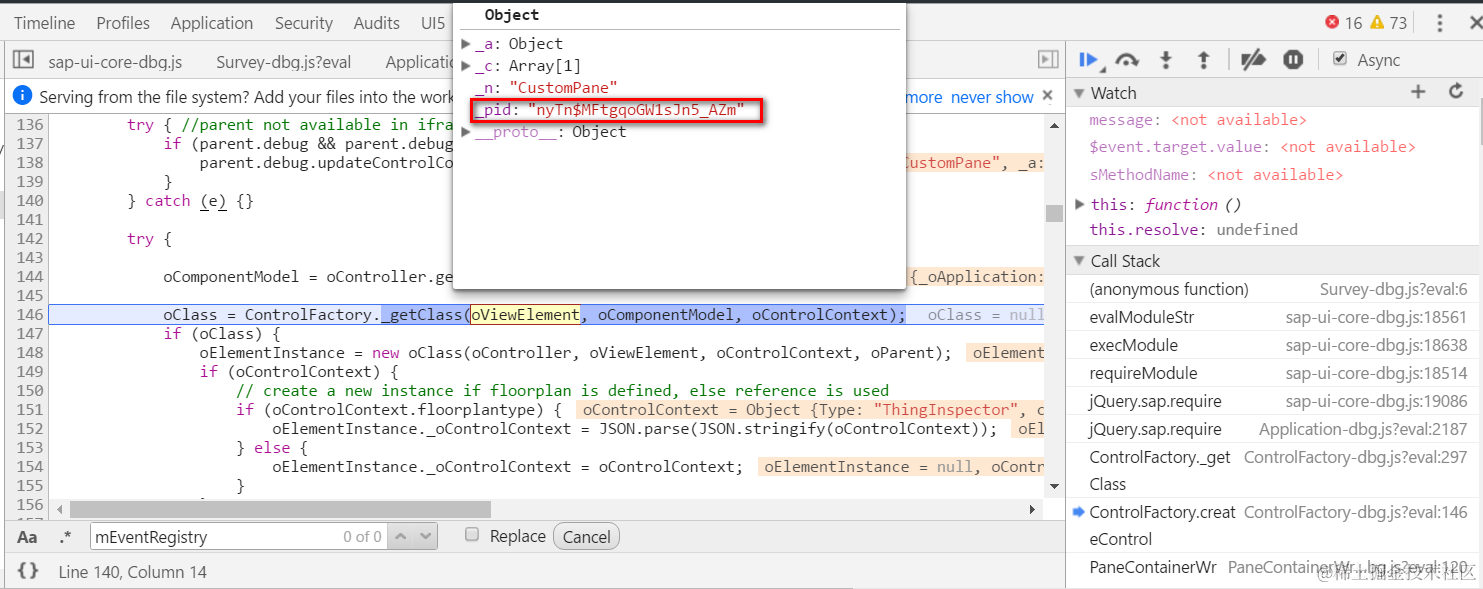Image resolution: width=1483 pixels, height=589 pixels.
Task: Click the yellow warning count icon
Action: pos(1377,22)
